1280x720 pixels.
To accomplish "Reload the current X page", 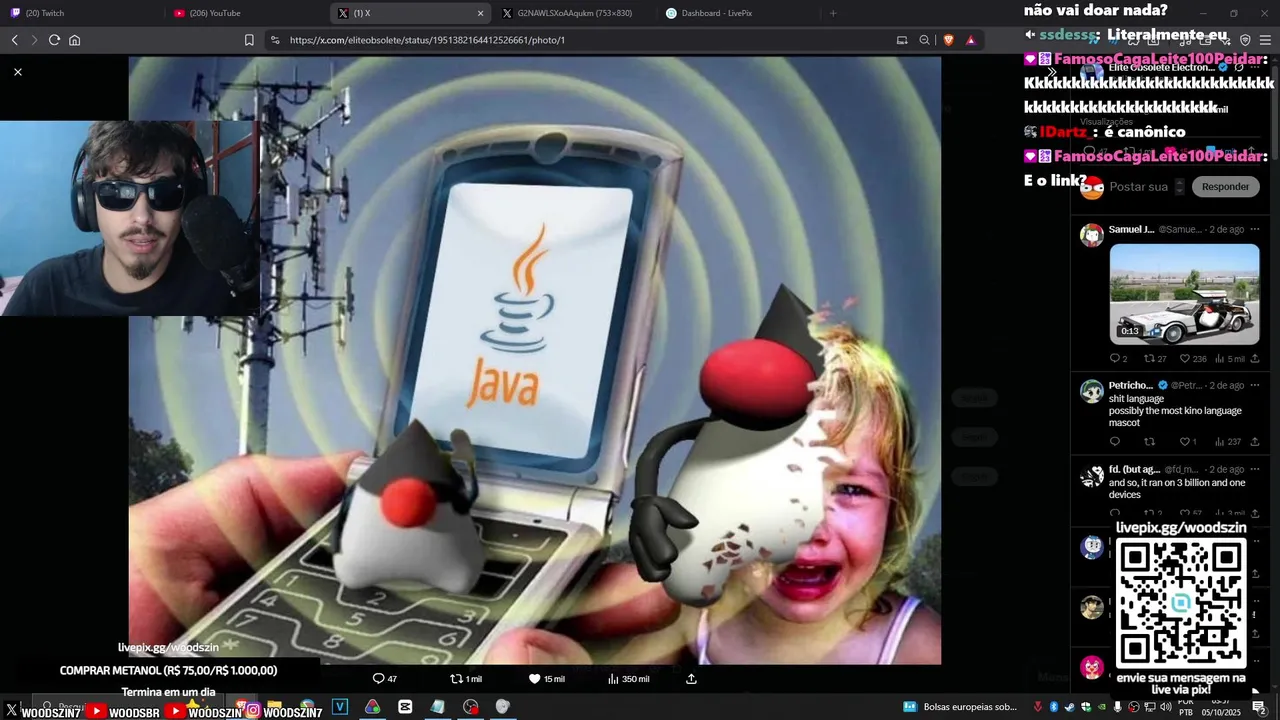I will pyautogui.click(x=54, y=40).
